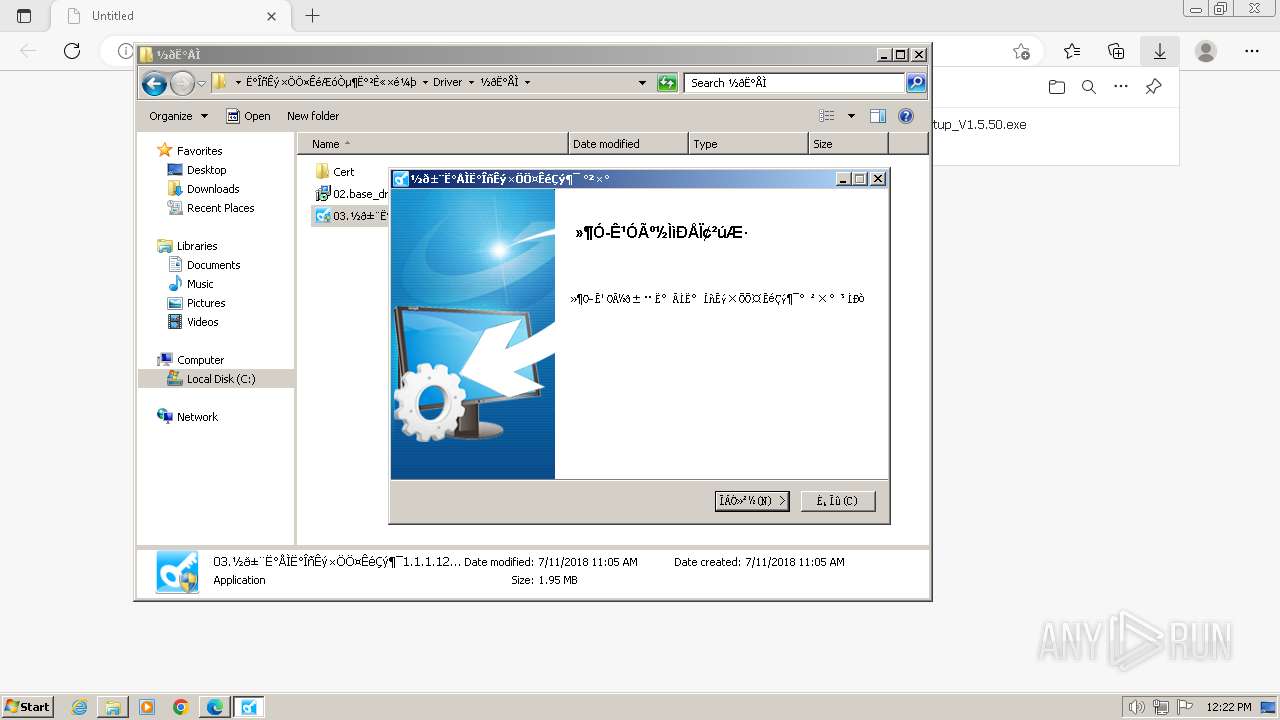This screenshot has width=1280, height=720.
Task: Click the Open toolbar button
Action: click(x=248, y=116)
